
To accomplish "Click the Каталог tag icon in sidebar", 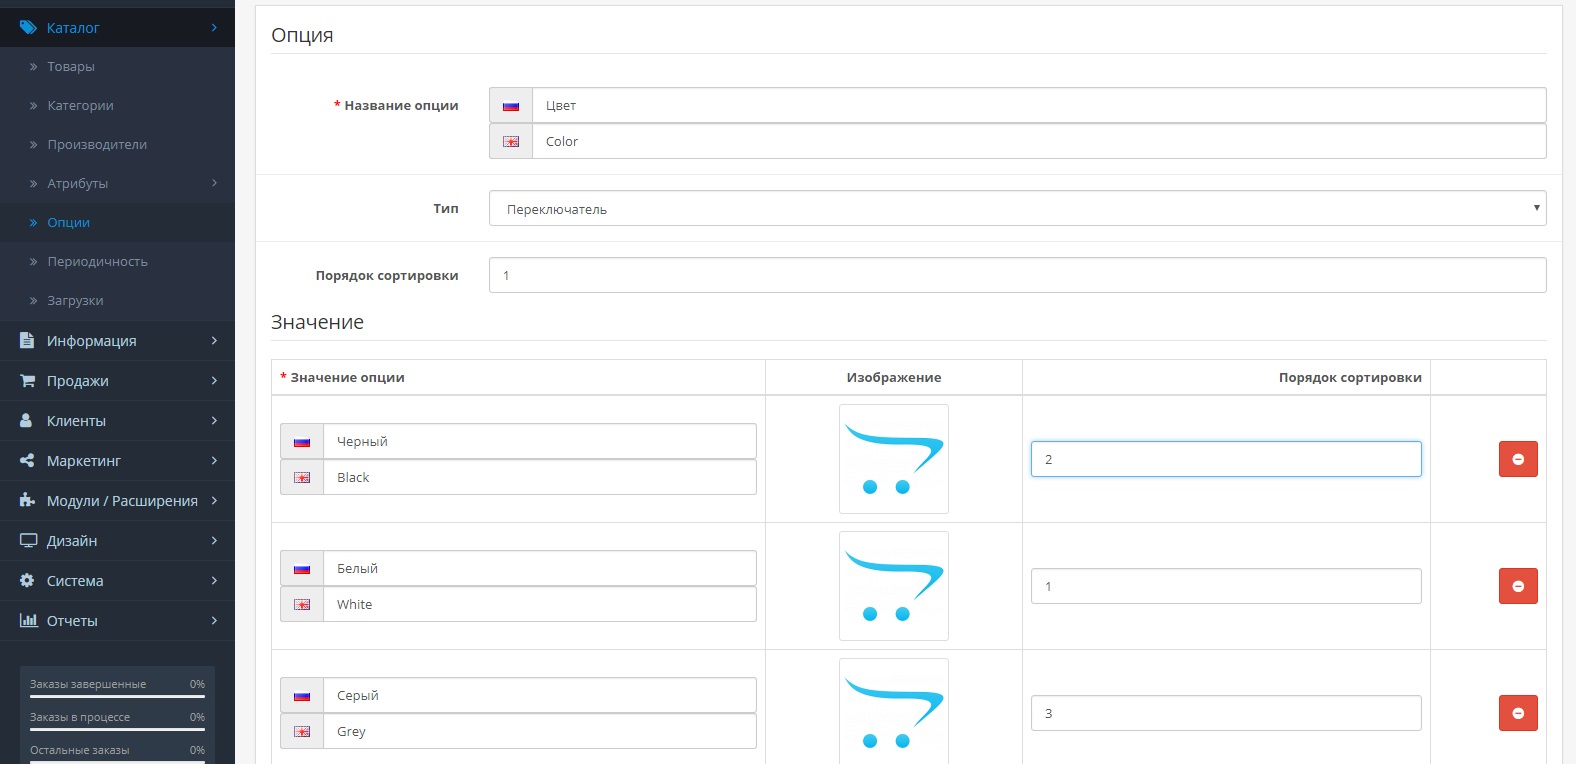I will click(x=28, y=28).
